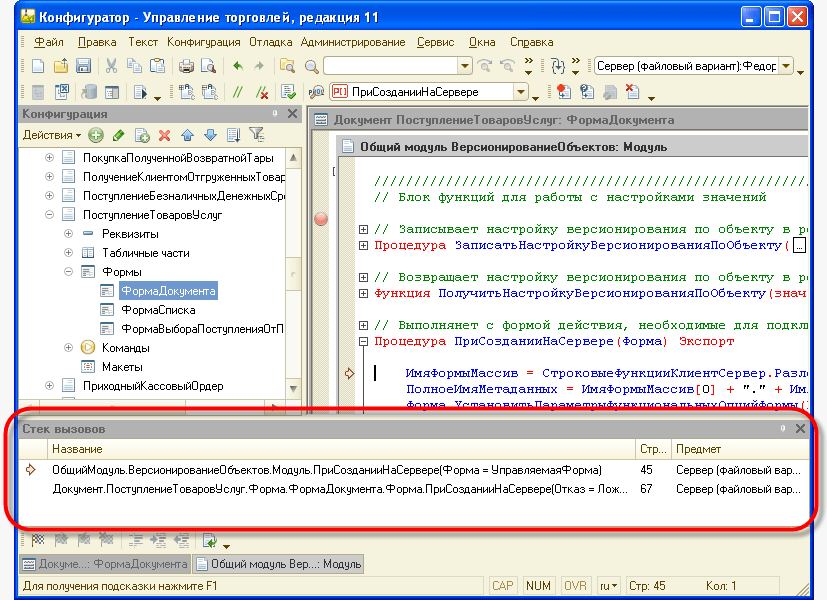Select the ОбщийМодуль.ВерсионированиеОбъектов call stack row
The image size is (827, 600).
coord(414,470)
